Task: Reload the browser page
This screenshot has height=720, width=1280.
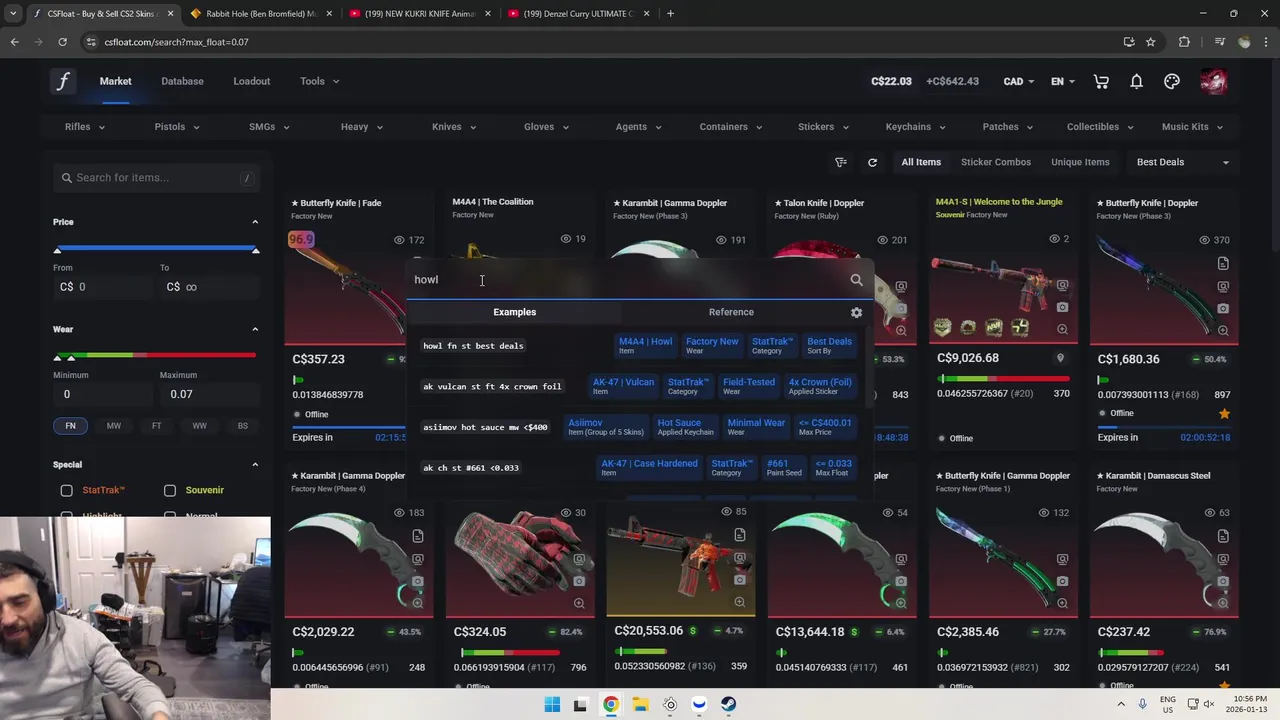Action: tap(62, 42)
